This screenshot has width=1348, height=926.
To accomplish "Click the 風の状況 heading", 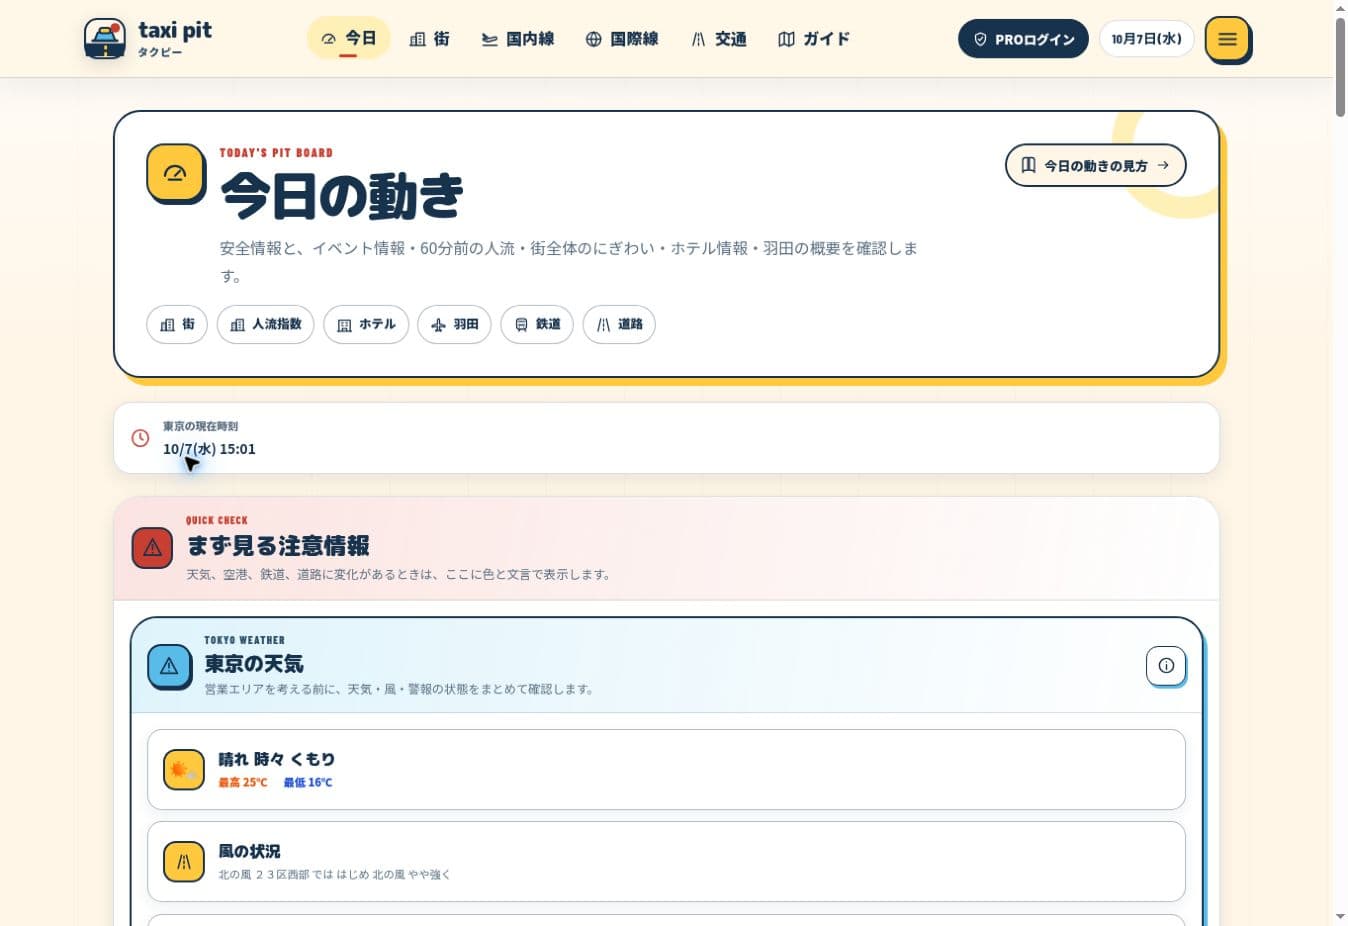I will point(249,851).
